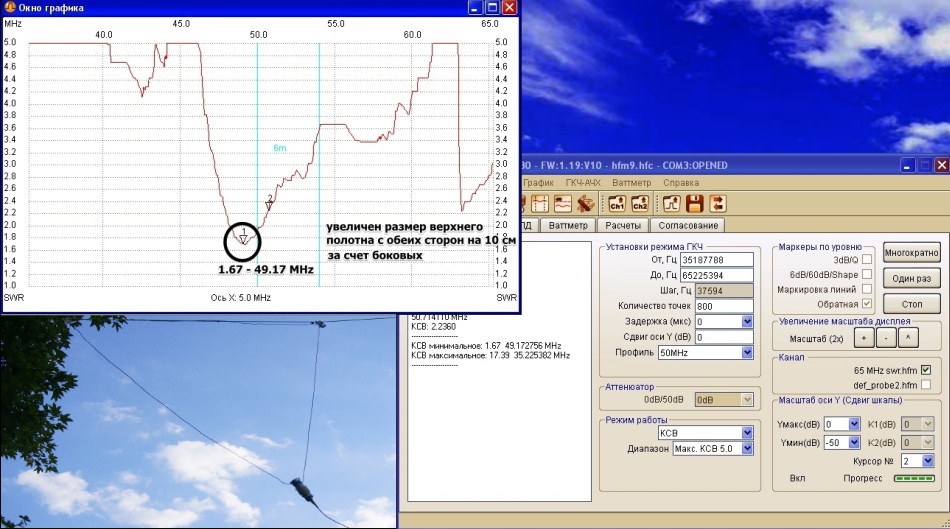Open the K2(dB) dropdown
950x529 pixels.
928,443
